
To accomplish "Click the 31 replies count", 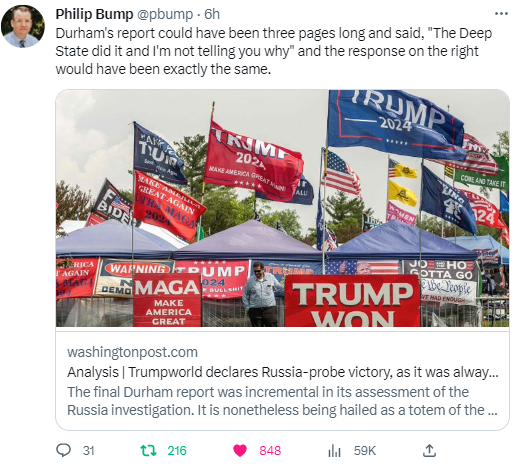I will coord(88,451).
